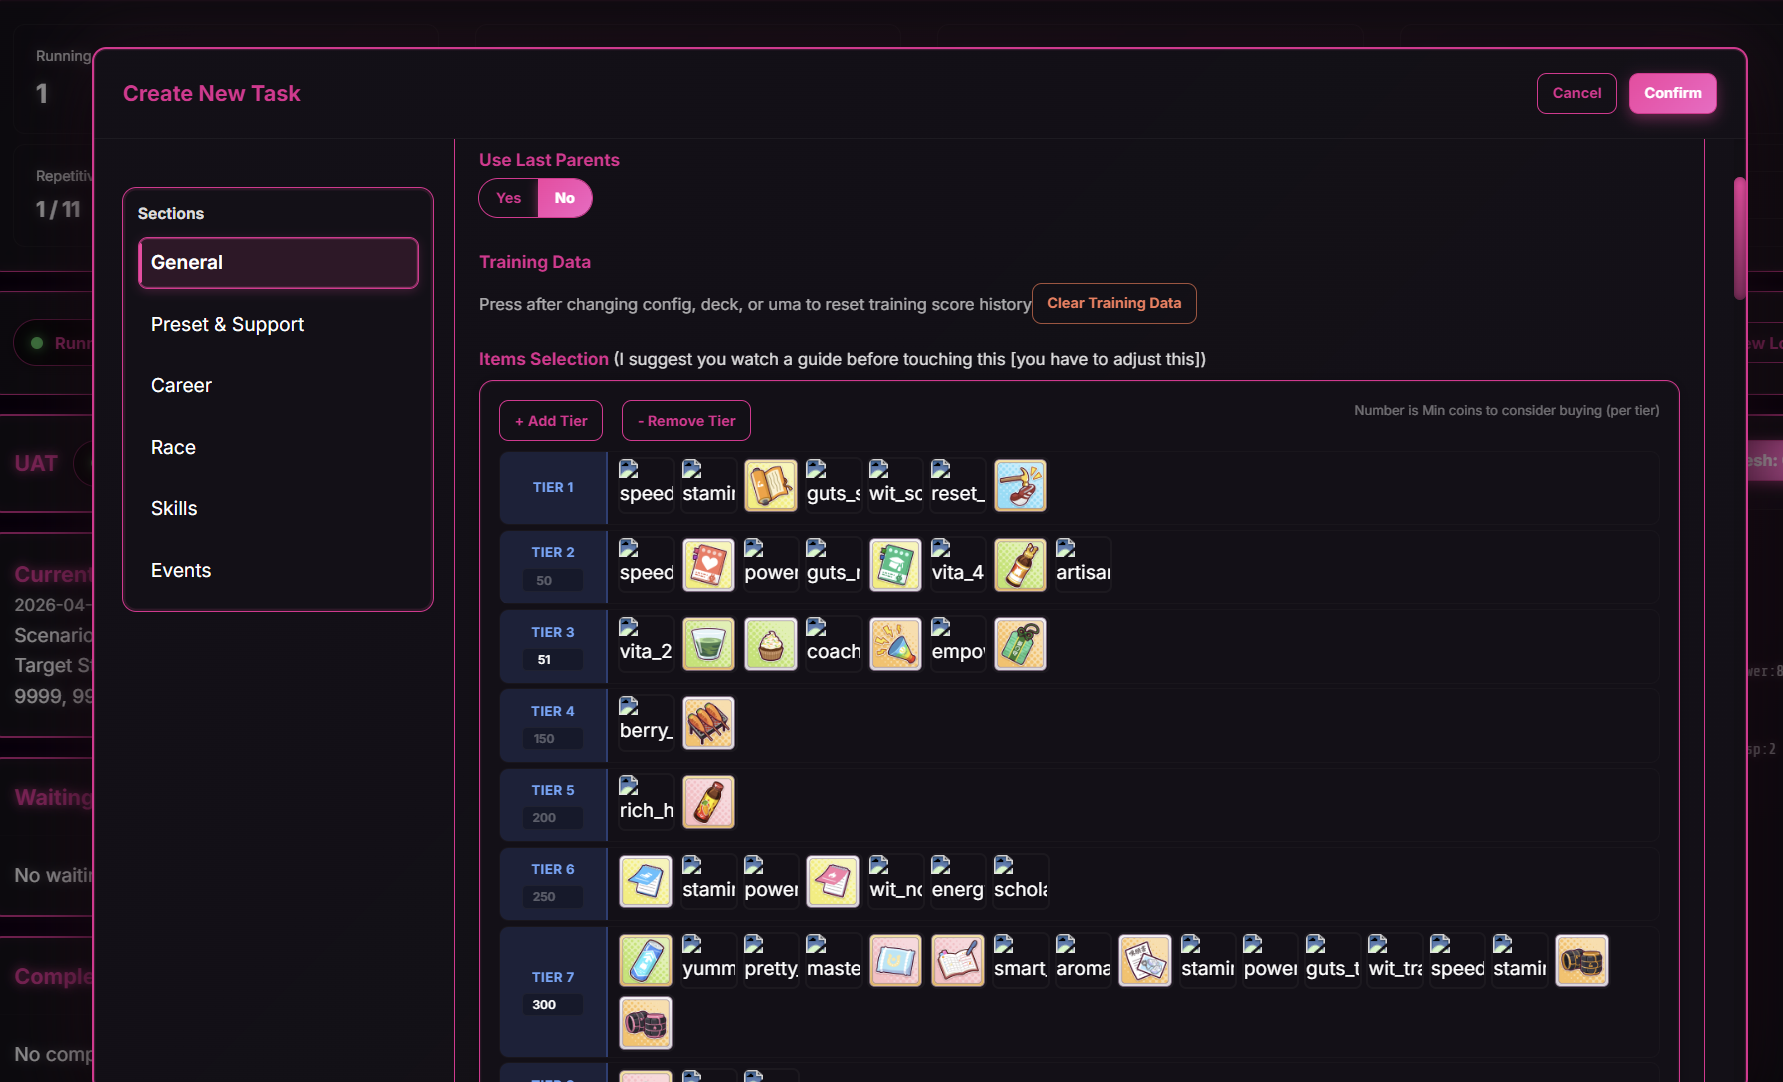Focus the Tier 6 min coins field
1783x1082 pixels.
point(553,896)
